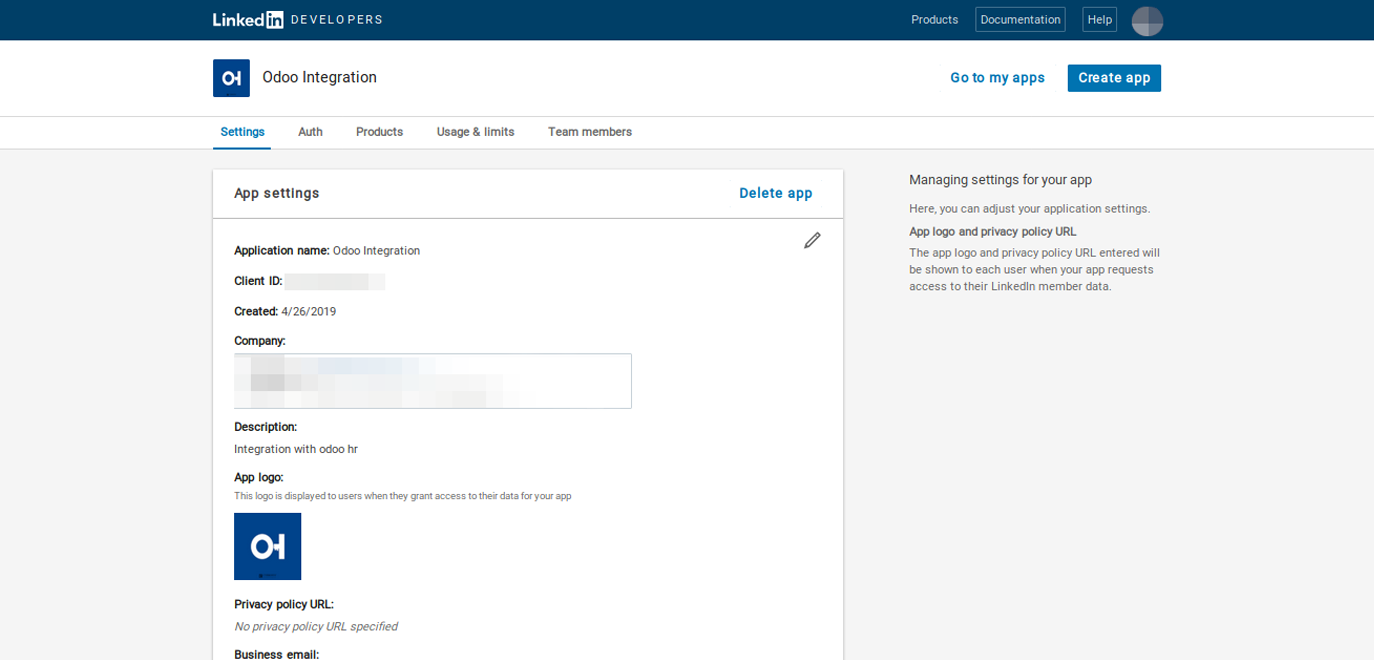Click 'Here, you can adjust your application settings.' text
Screen dimensions: 1374x660
pyautogui.click(x=1030, y=209)
